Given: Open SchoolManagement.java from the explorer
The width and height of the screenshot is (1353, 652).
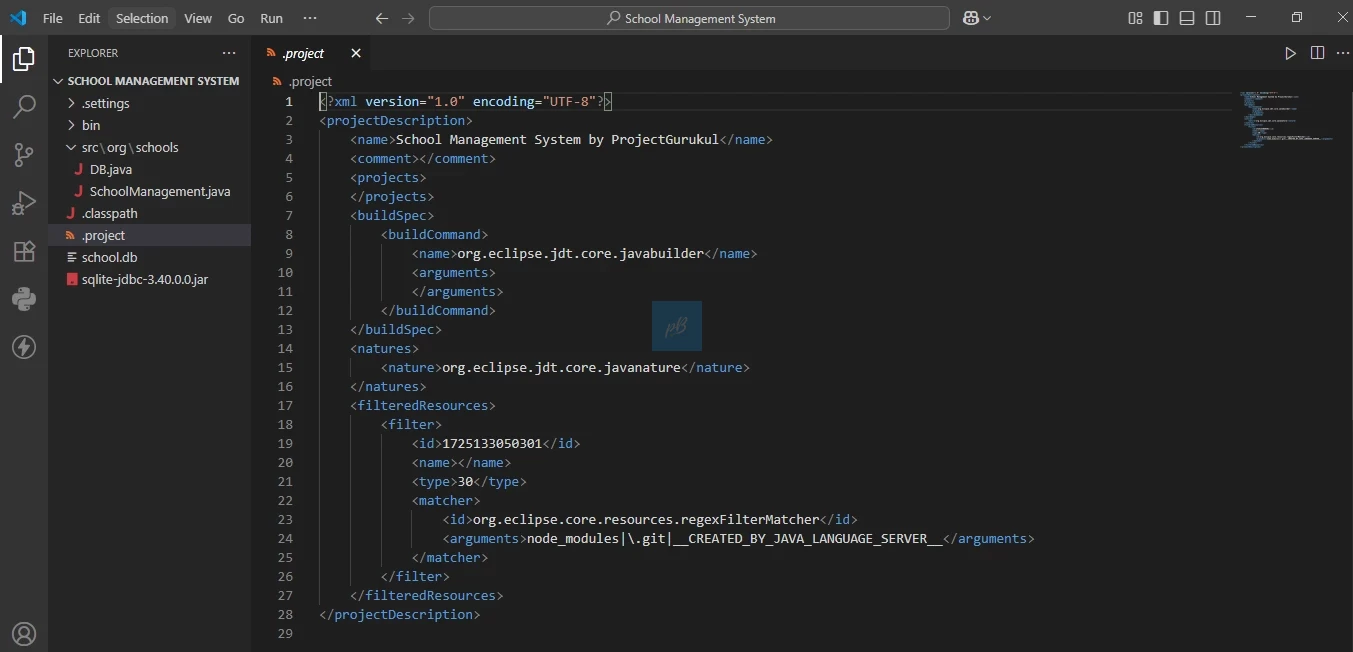Looking at the screenshot, I should pyautogui.click(x=160, y=191).
